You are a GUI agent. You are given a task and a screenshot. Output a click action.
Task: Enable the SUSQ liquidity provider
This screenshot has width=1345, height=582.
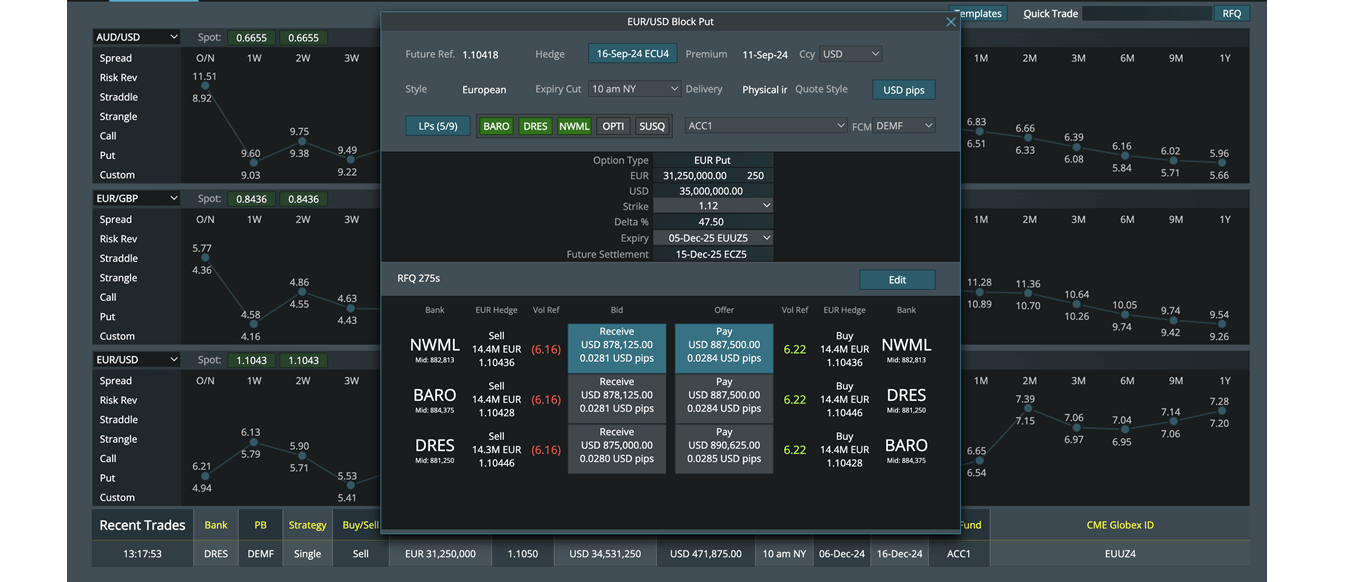(x=652, y=126)
